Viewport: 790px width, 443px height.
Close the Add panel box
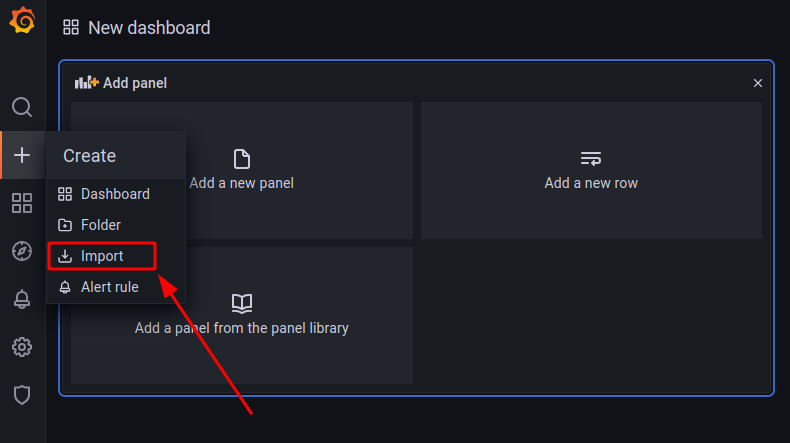coord(758,83)
